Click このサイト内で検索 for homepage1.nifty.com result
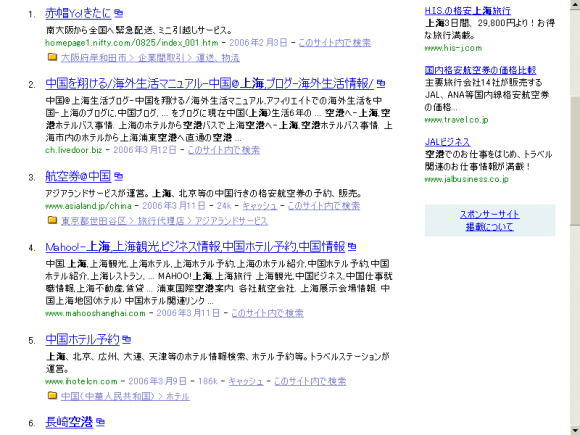 [334, 43]
